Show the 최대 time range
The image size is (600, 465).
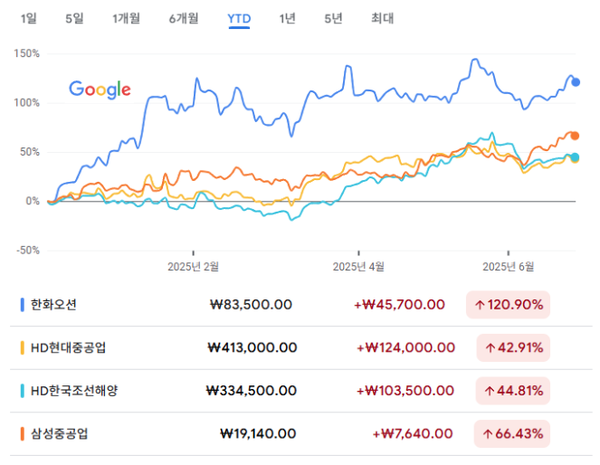pyautogui.click(x=381, y=18)
